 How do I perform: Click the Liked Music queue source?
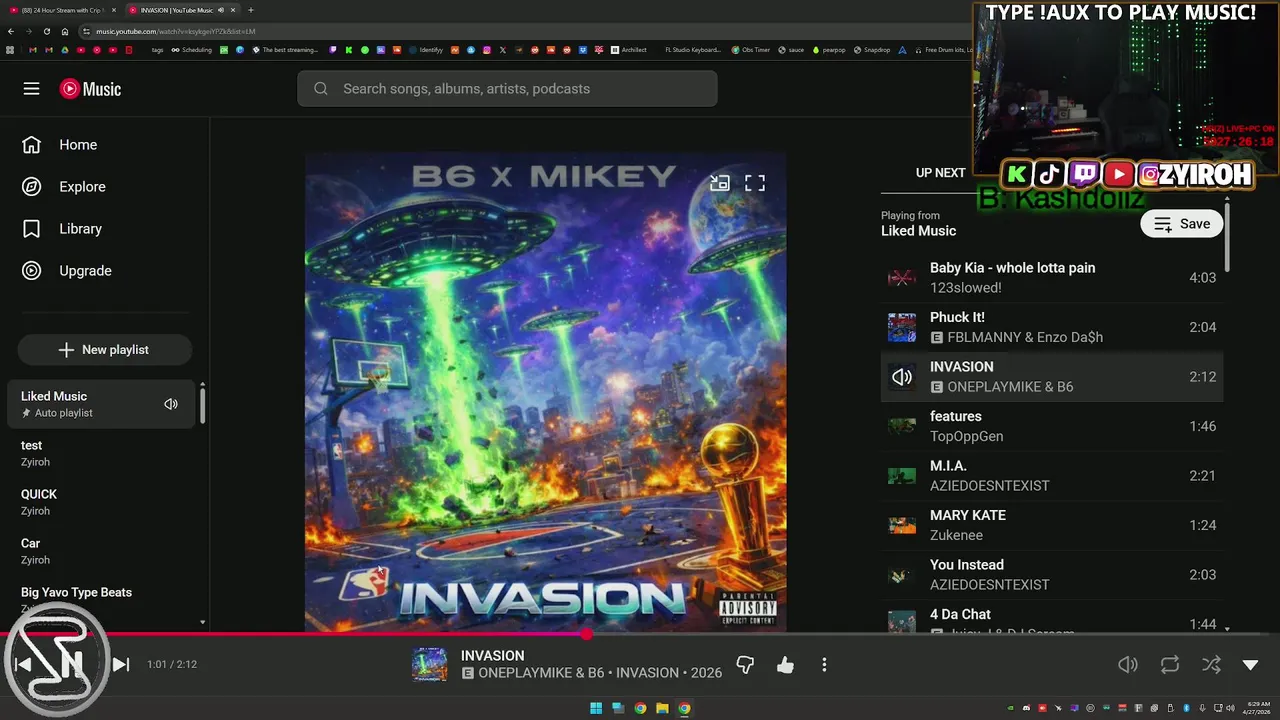(x=918, y=231)
